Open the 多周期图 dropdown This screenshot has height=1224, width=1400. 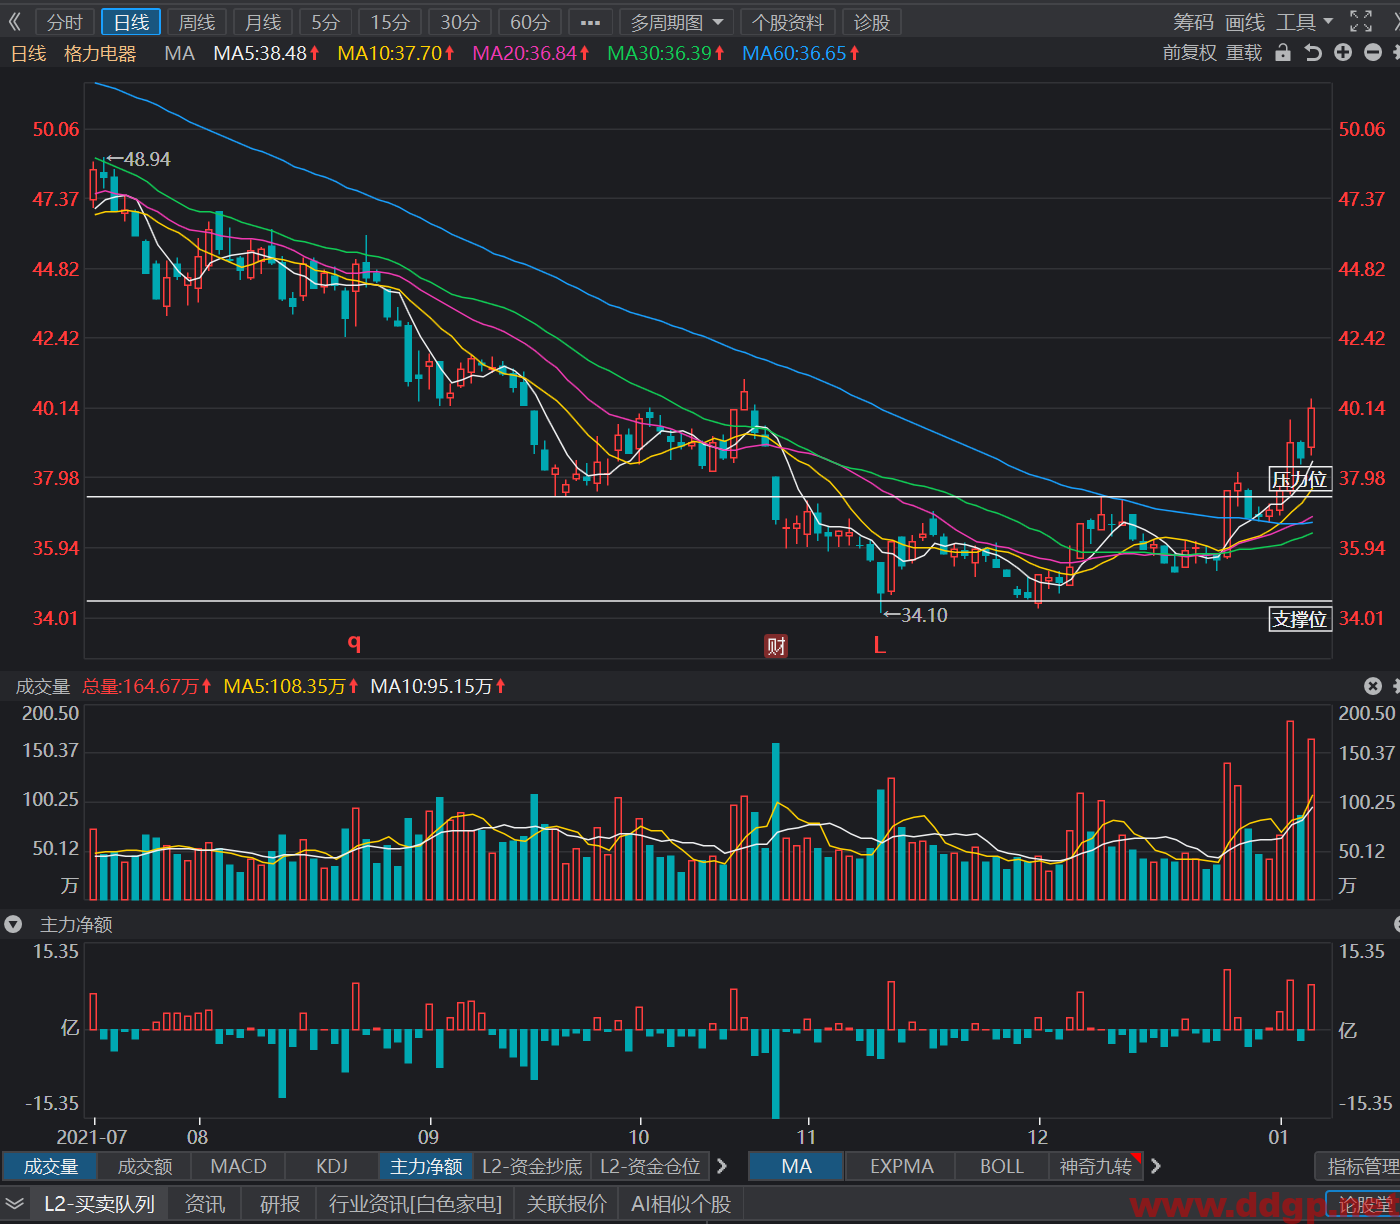tap(677, 22)
